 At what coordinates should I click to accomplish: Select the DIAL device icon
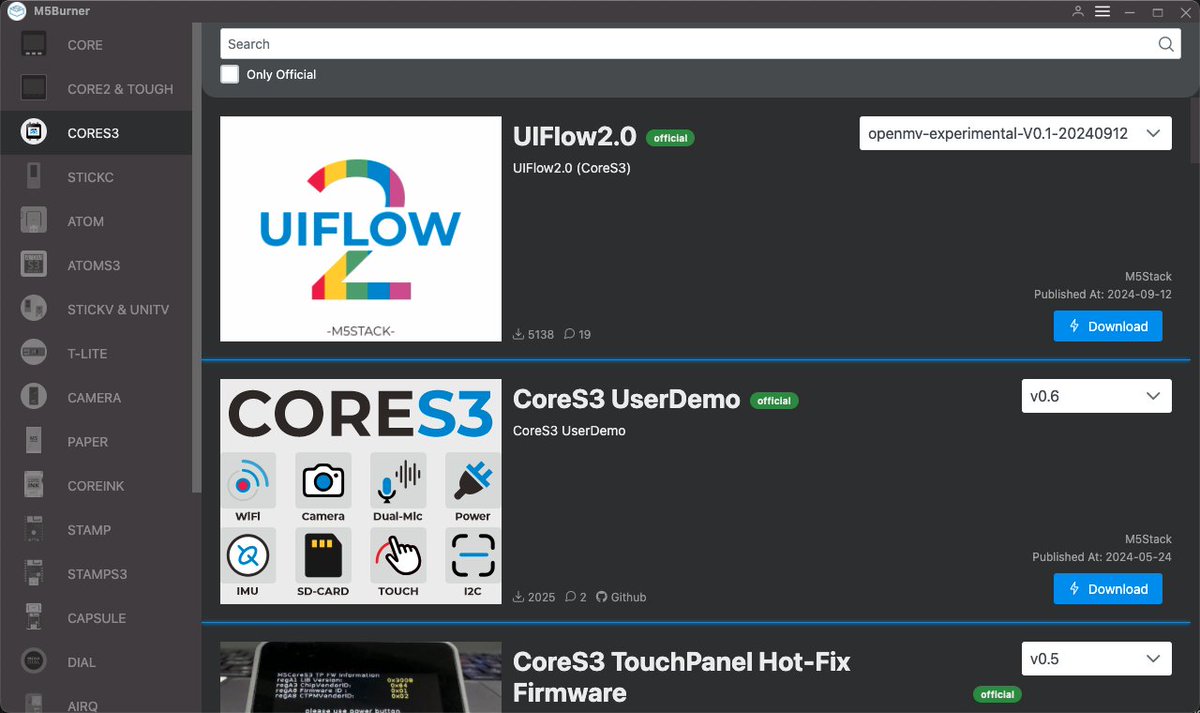pyautogui.click(x=34, y=662)
